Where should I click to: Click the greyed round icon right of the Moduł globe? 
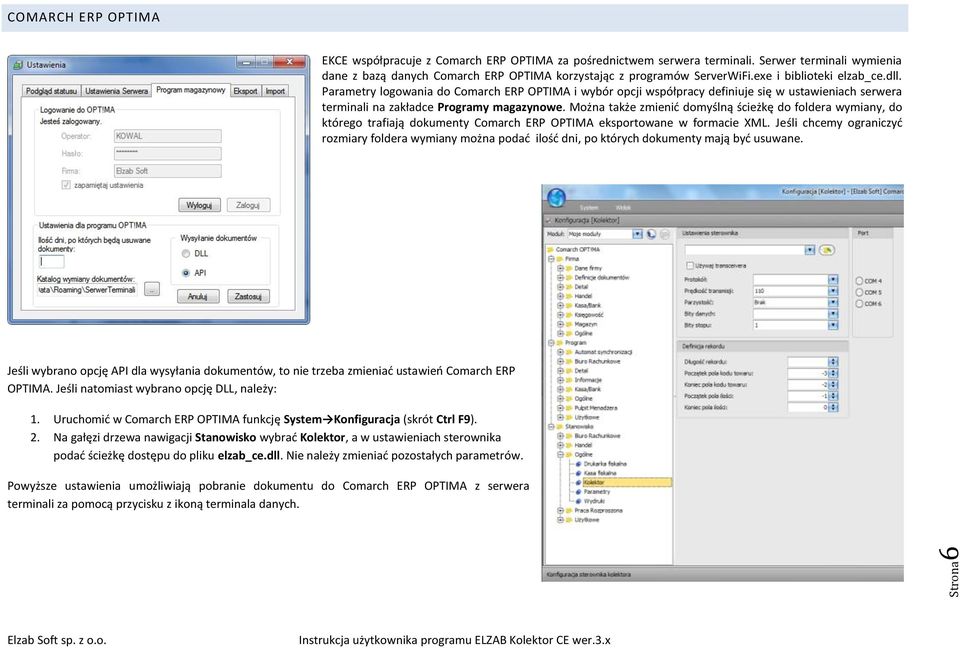[665, 234]
